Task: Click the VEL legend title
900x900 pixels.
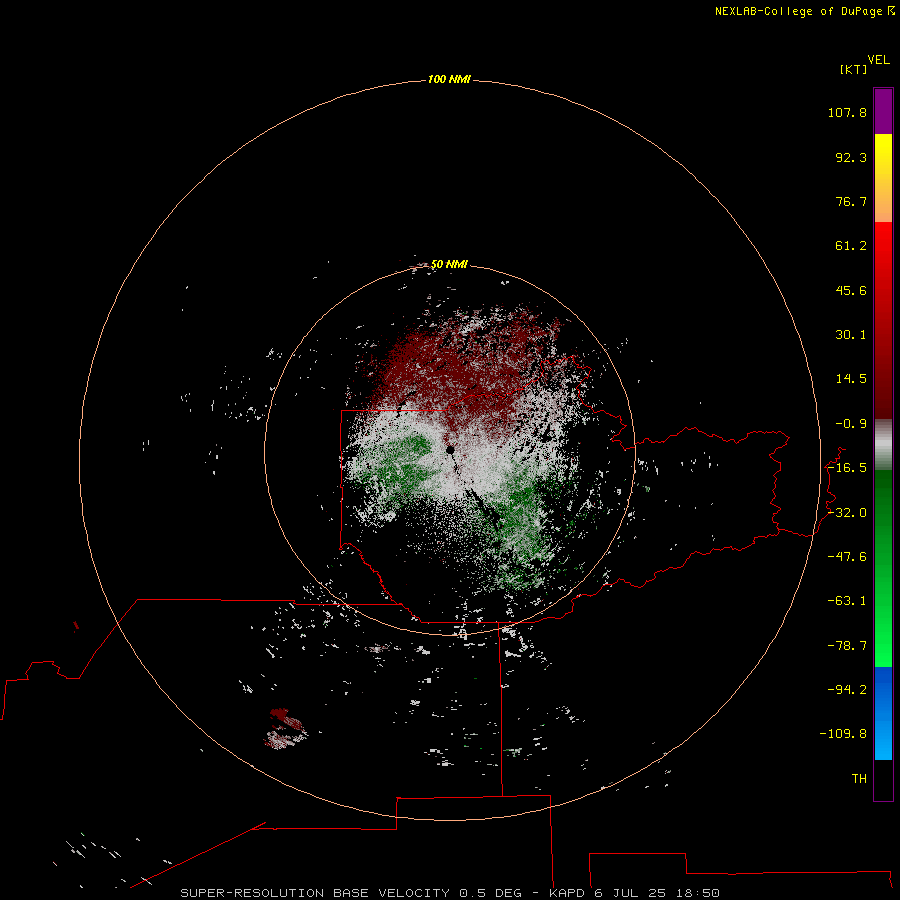Action: point(878,60)
